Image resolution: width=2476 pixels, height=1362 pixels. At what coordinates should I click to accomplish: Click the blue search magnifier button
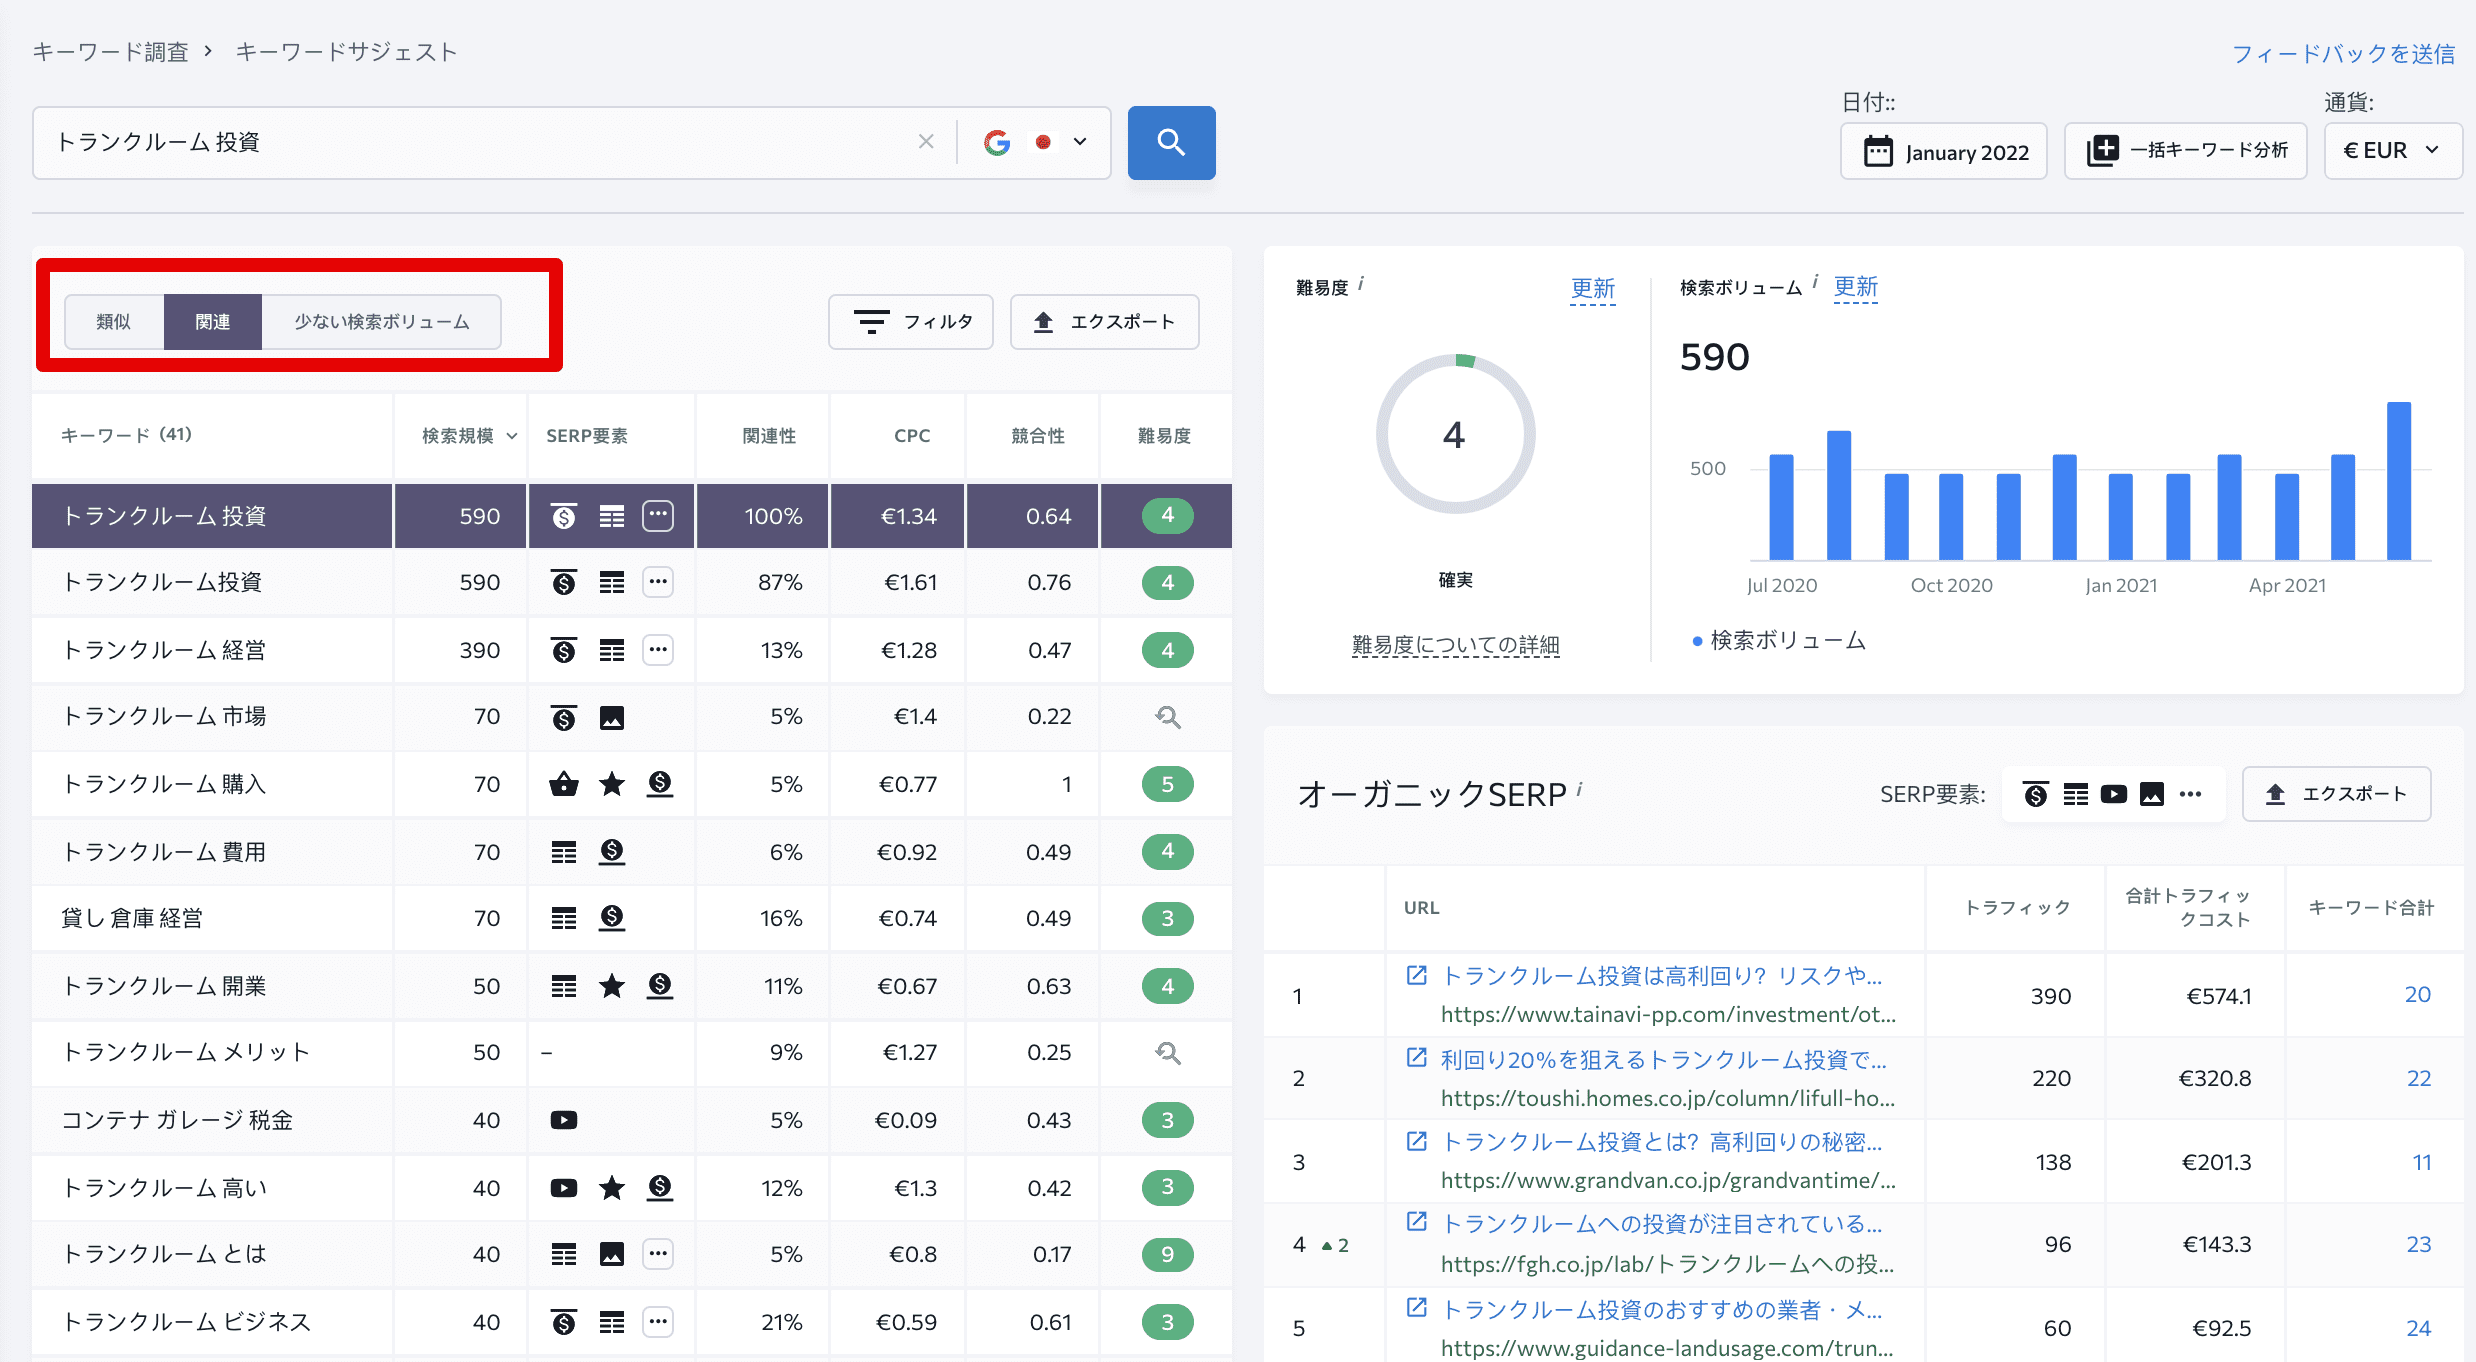1171,143
